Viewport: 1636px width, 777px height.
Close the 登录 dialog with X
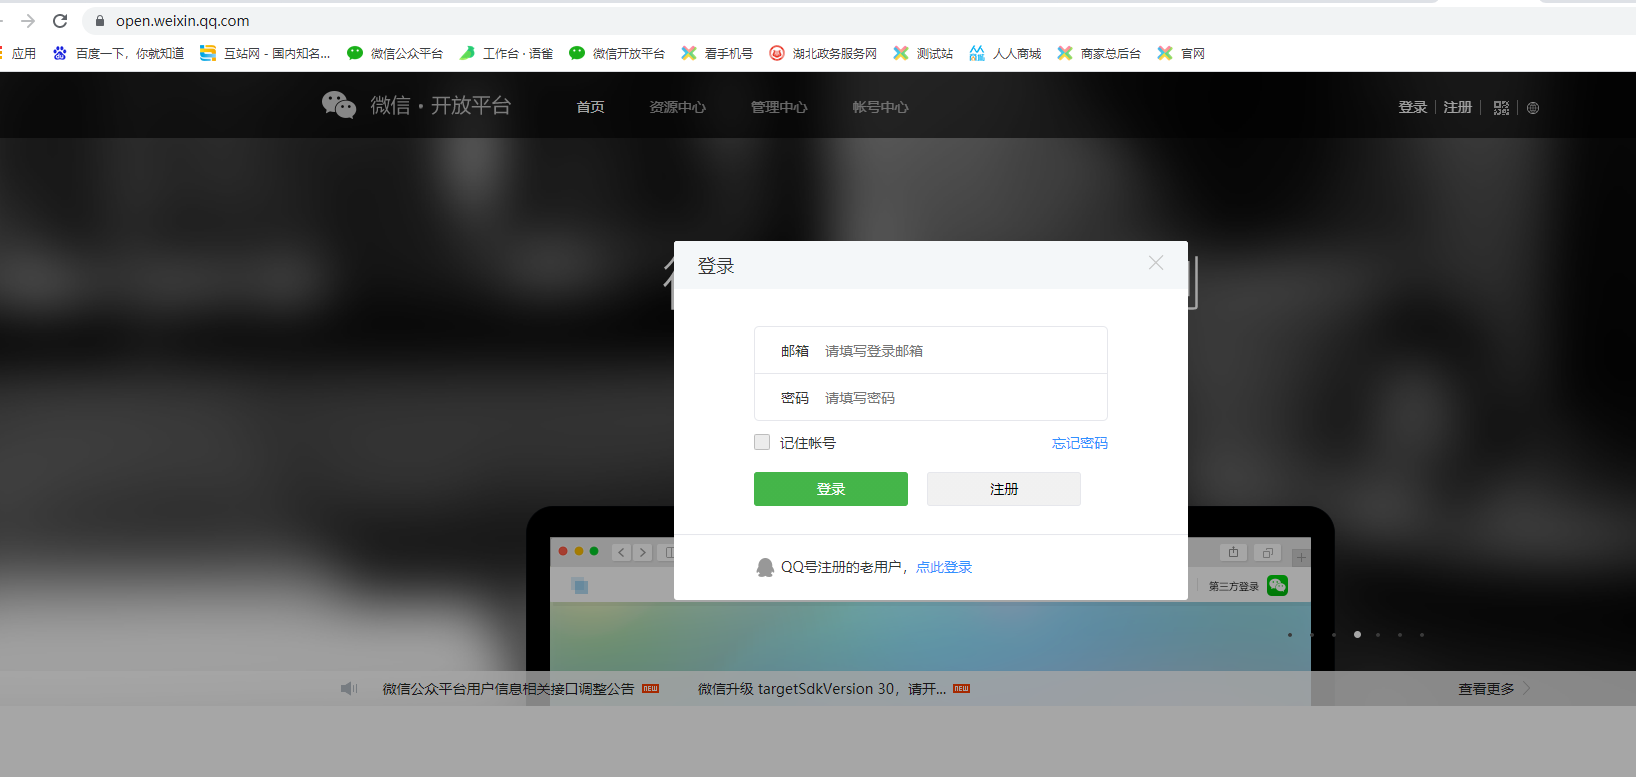[x=1156, y=263]
